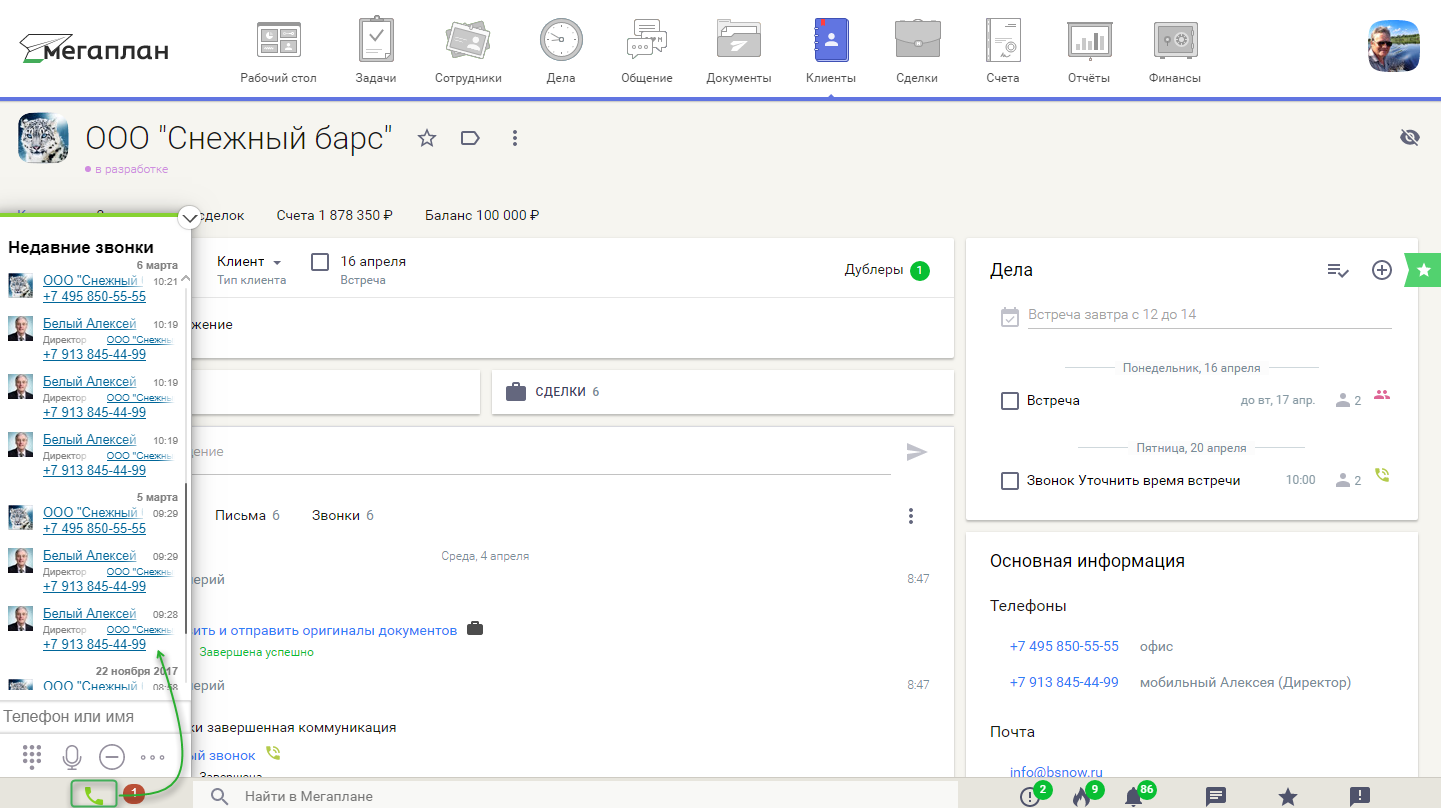The width and height of the screenshot is (1441, 808).
Task: Open overdue alerts icon with badge 2
Action: coord(1030,797)
